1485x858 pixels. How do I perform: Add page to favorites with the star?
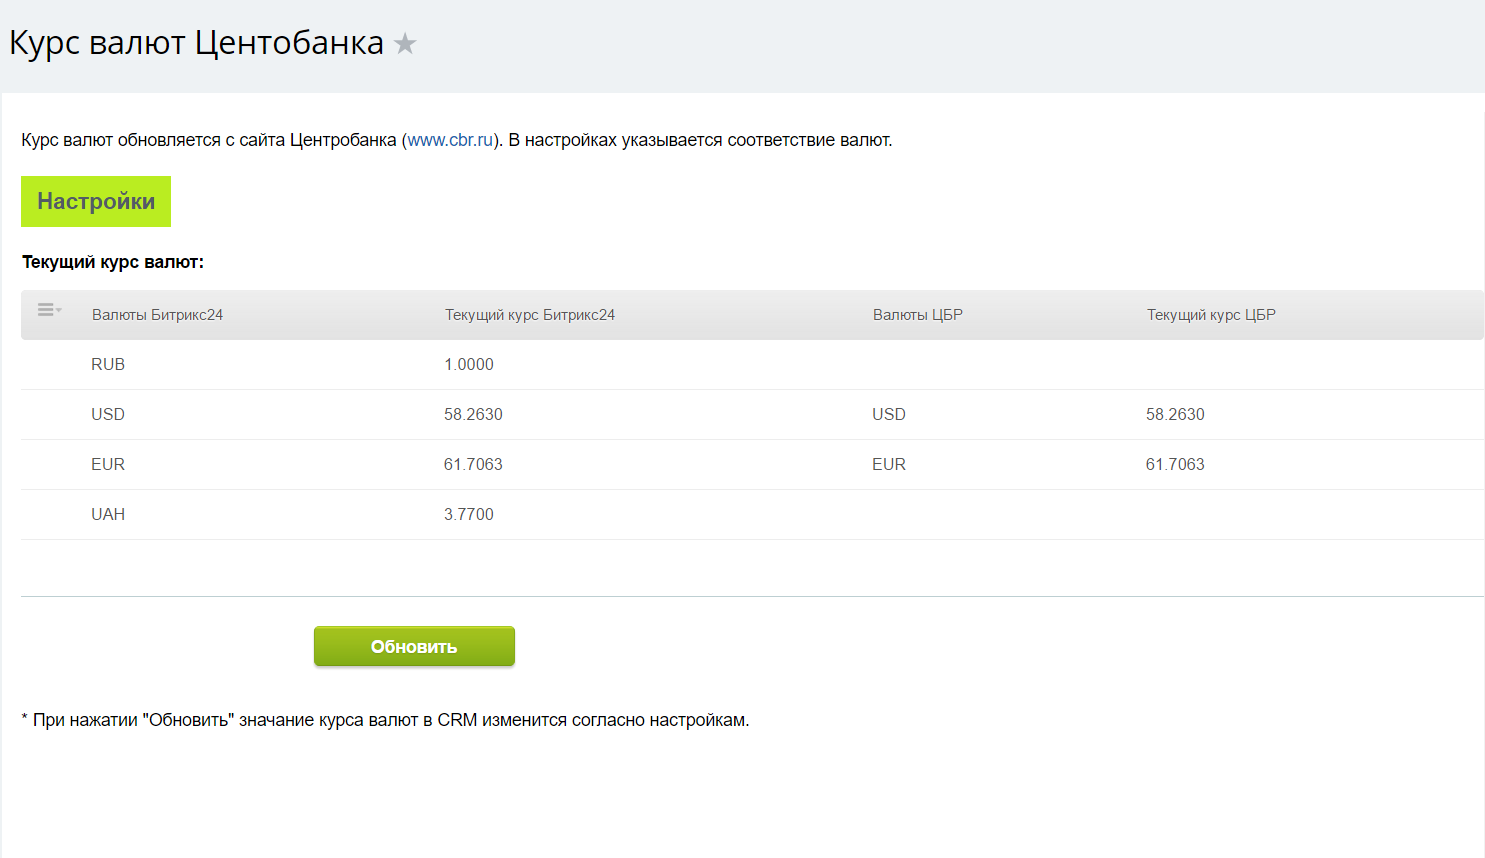click(x=405, y=44)
